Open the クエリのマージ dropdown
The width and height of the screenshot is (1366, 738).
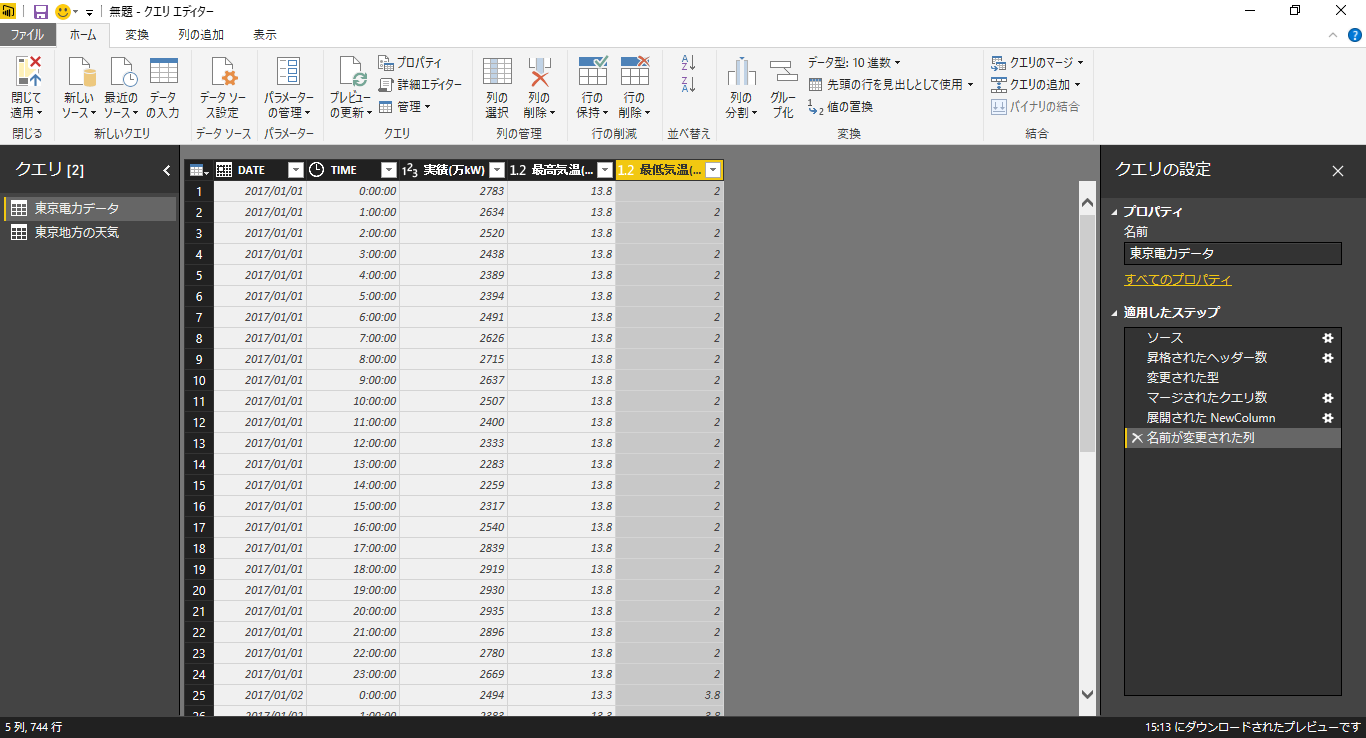click(x=1037, y=63)
